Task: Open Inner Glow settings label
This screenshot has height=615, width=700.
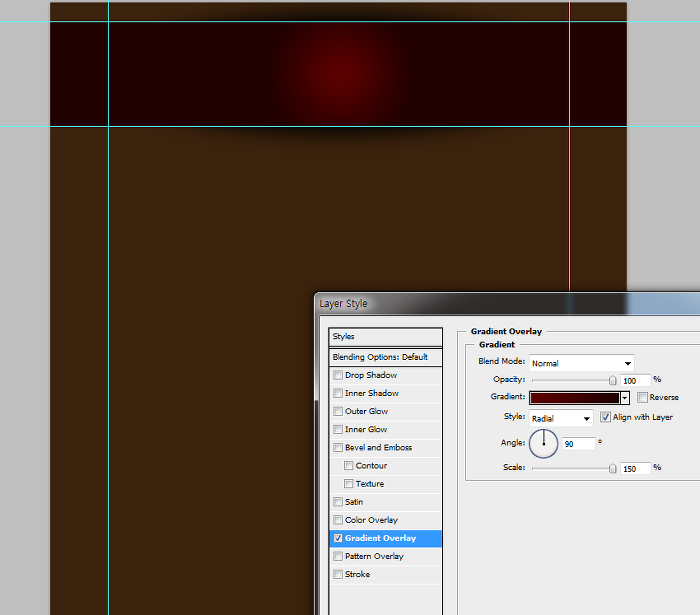Action: (x=366, y=429)
